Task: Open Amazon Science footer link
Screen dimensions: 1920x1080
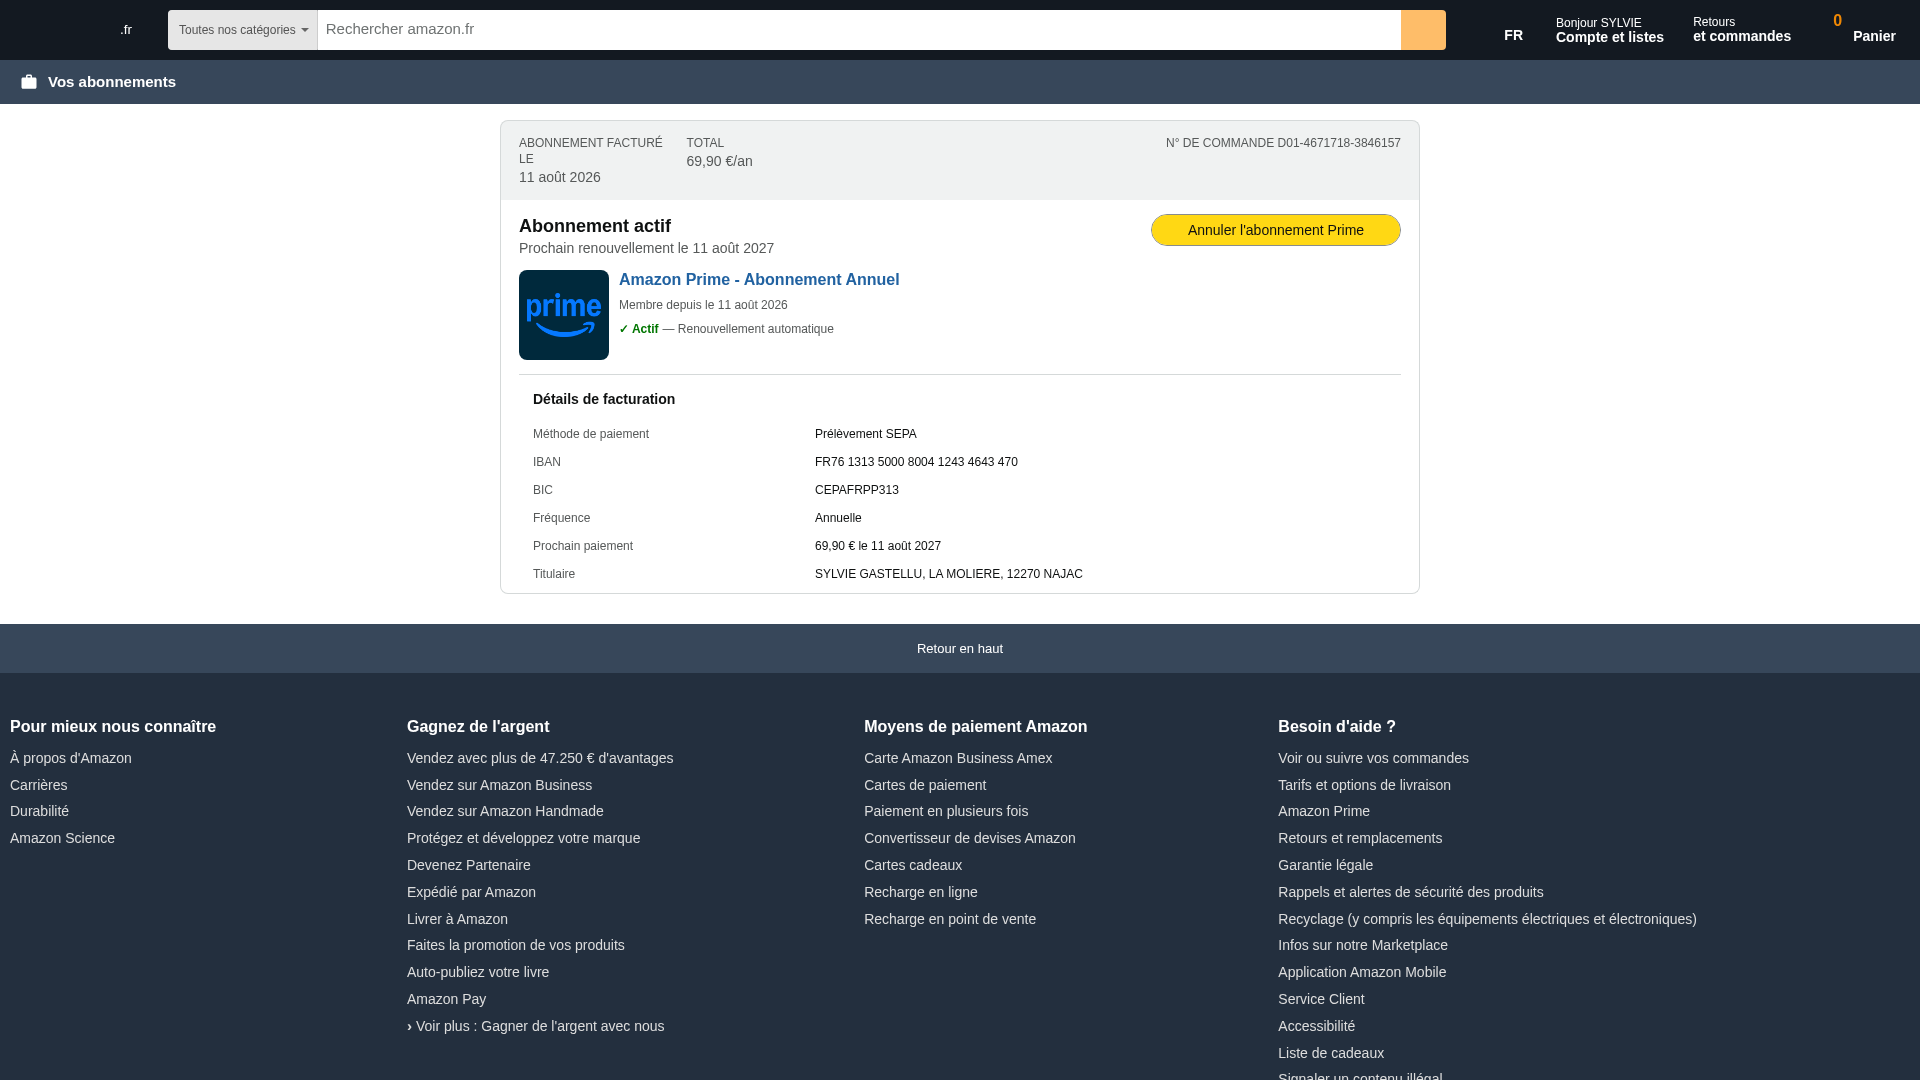Action: pyautogui.click(x=63, y=838)
